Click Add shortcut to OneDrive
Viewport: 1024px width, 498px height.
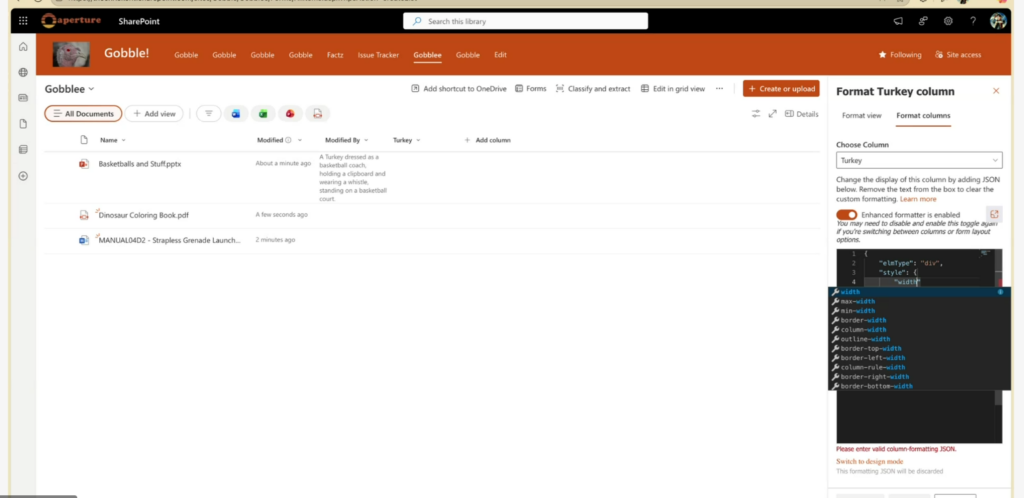pyautogui.click(x=458, y=88)
